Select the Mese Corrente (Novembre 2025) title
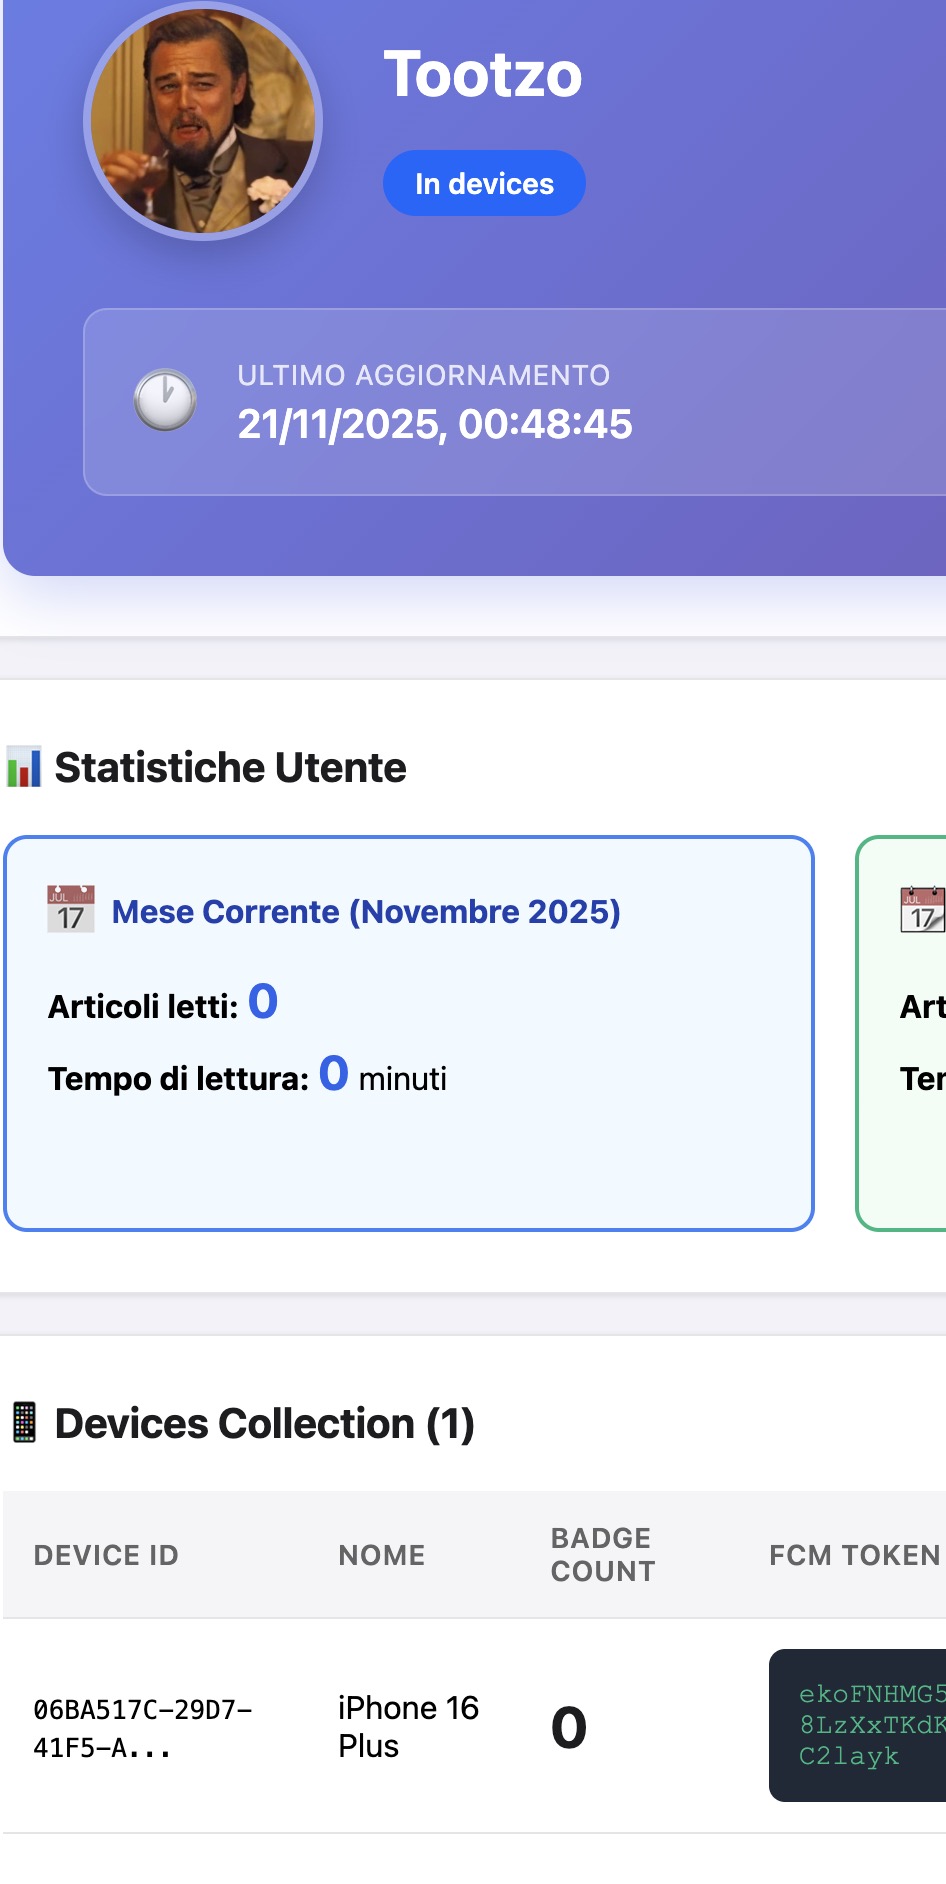946x1884 pixels. pyautogui.click(x=366, y=912)
